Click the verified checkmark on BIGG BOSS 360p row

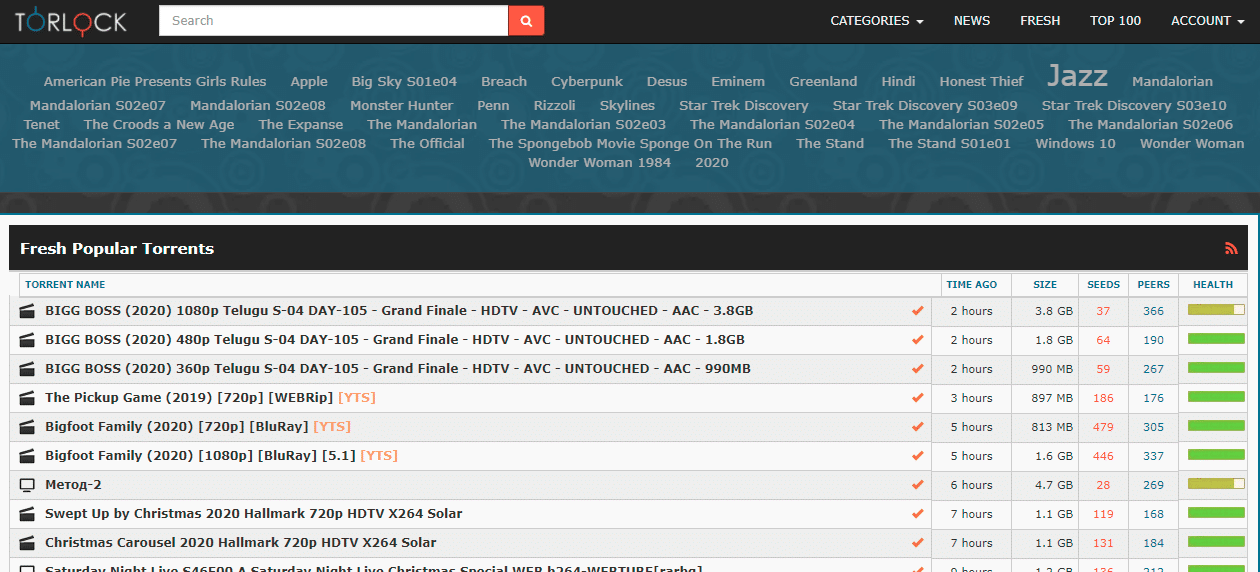pos(918,369)
